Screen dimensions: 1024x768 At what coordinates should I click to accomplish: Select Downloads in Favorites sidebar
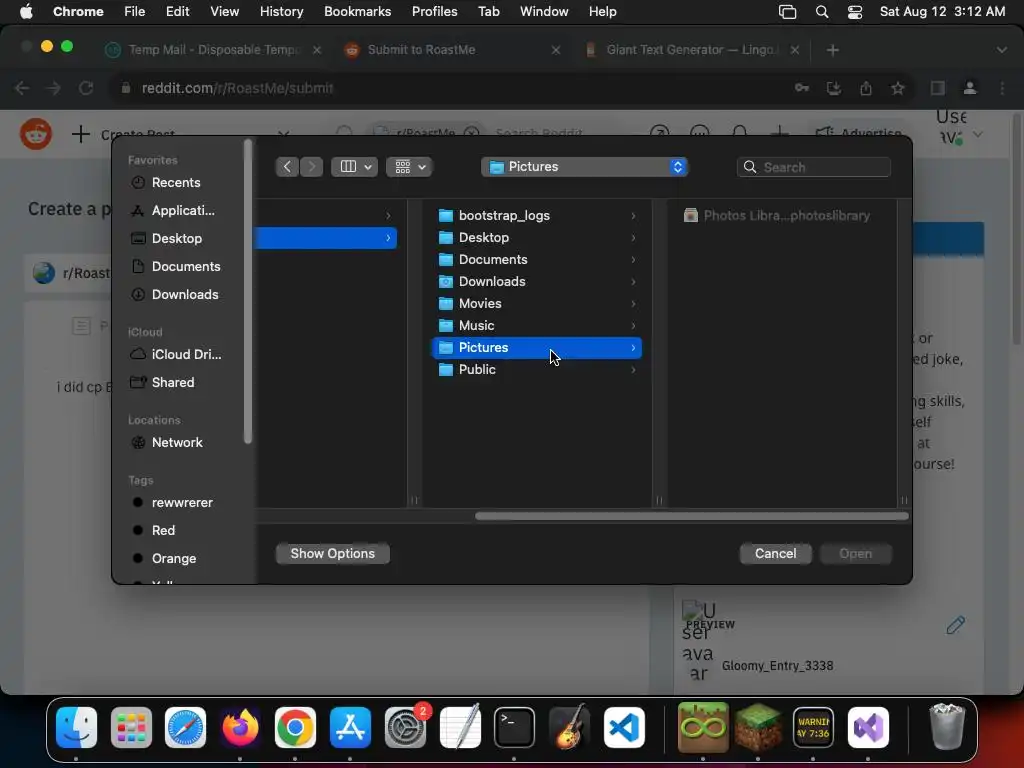(x=185, y=295)
